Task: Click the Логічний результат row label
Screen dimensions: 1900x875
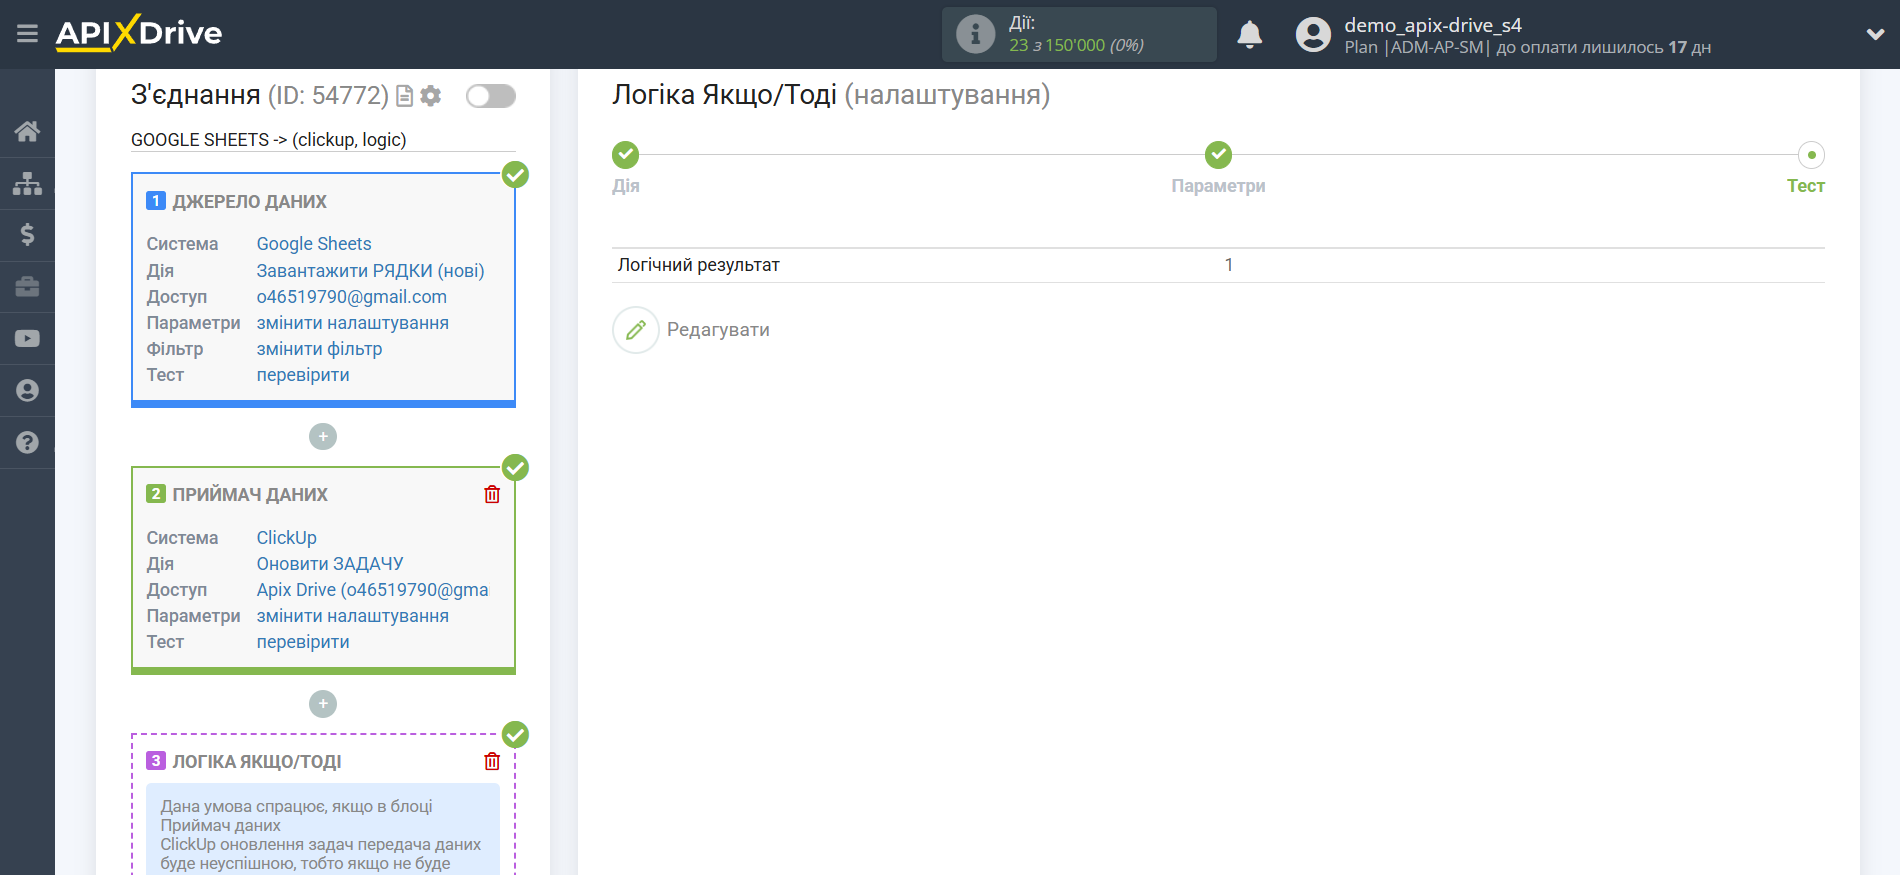Action: [x=699, y=265]
